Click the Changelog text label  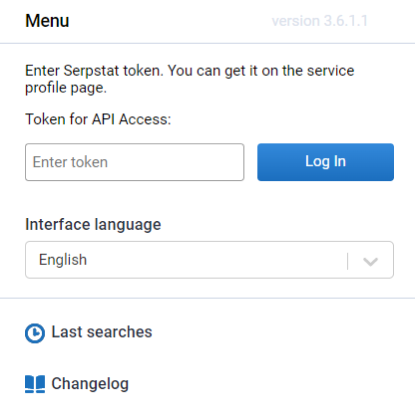[90, 384]
